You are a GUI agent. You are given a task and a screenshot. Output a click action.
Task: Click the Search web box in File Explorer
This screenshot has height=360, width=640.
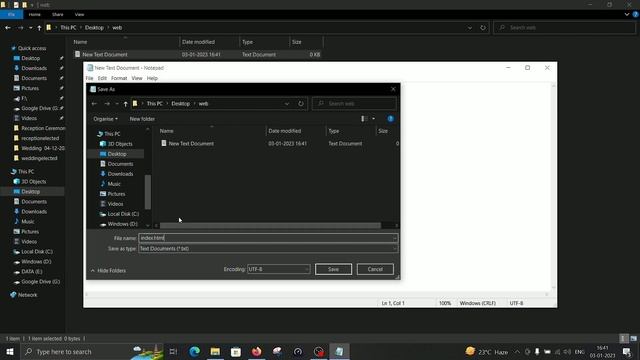click(x=564, y=28)
